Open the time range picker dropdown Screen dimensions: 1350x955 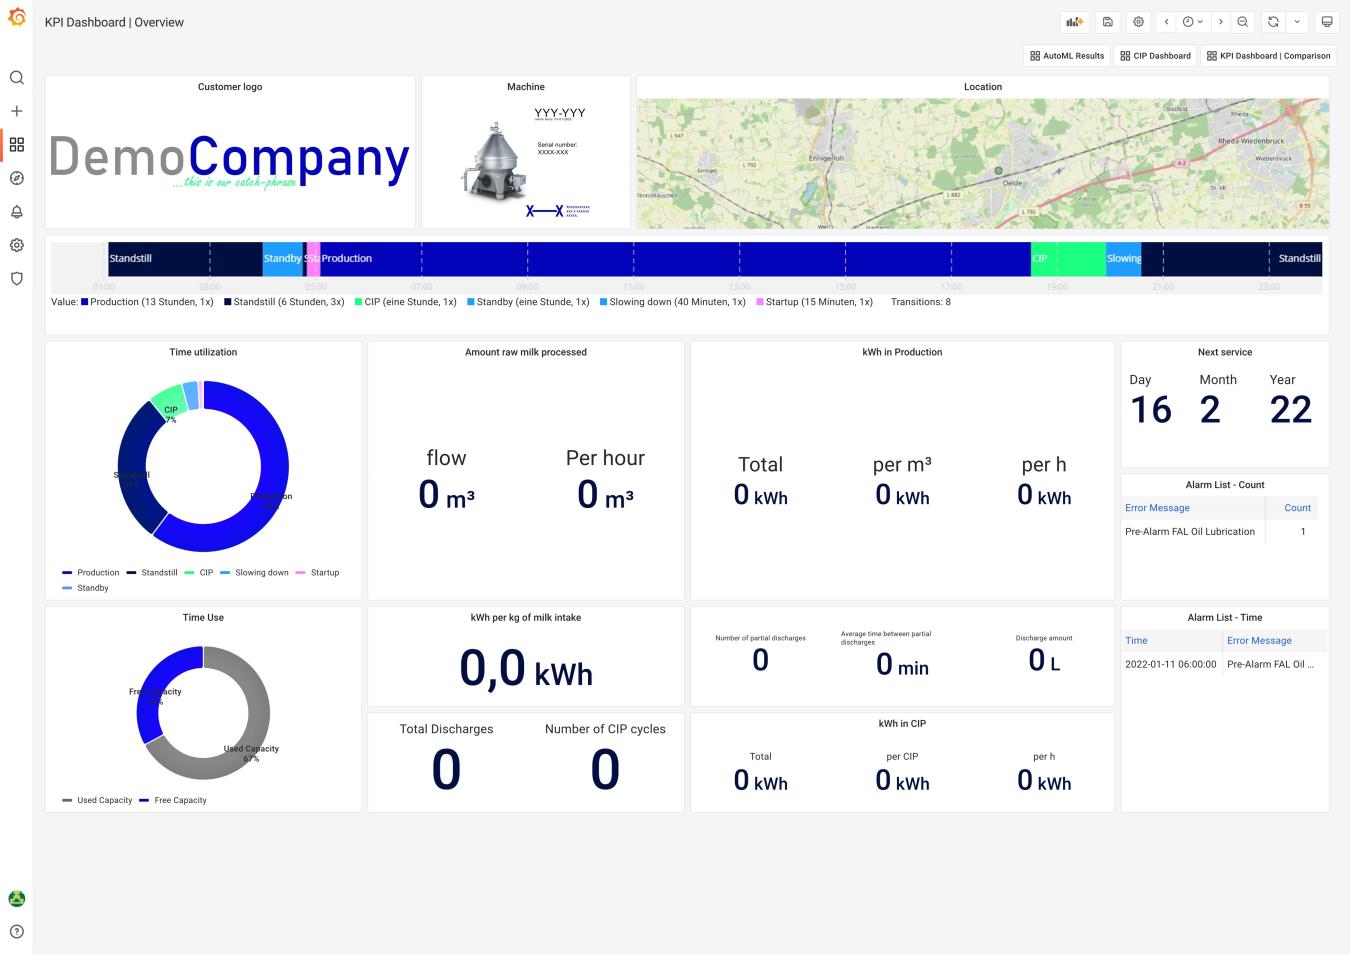1193,22
